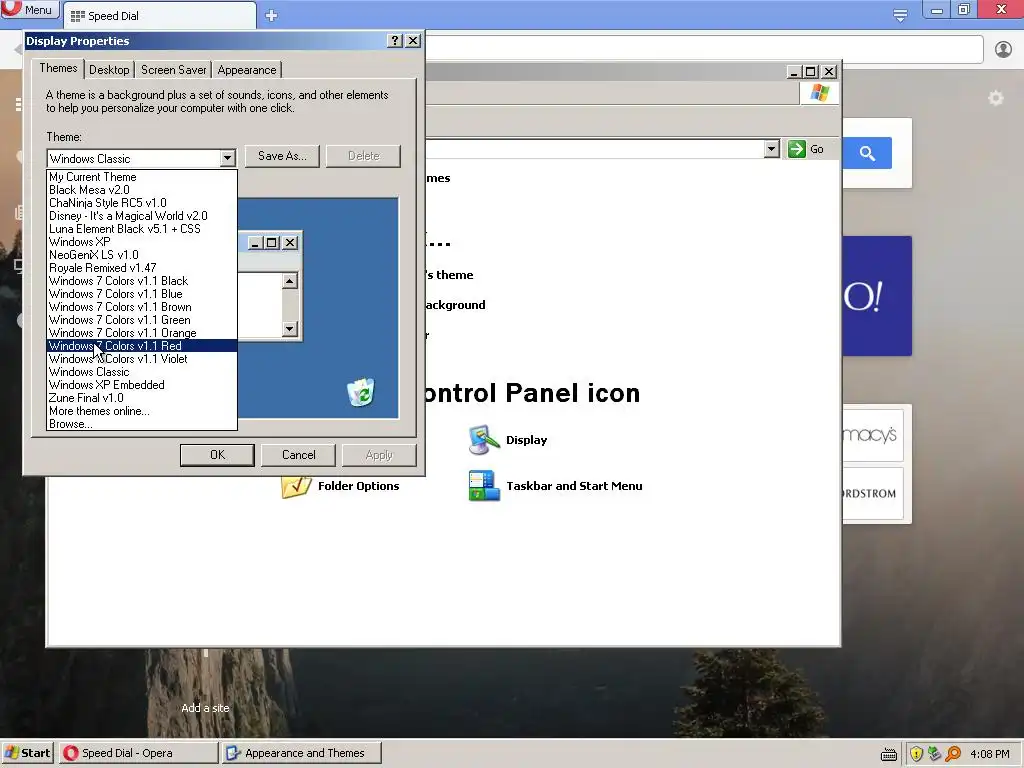Click preview window scroll down arrow
The width and height of the screenshot is (1024, 768).
(x=290, y=328)
